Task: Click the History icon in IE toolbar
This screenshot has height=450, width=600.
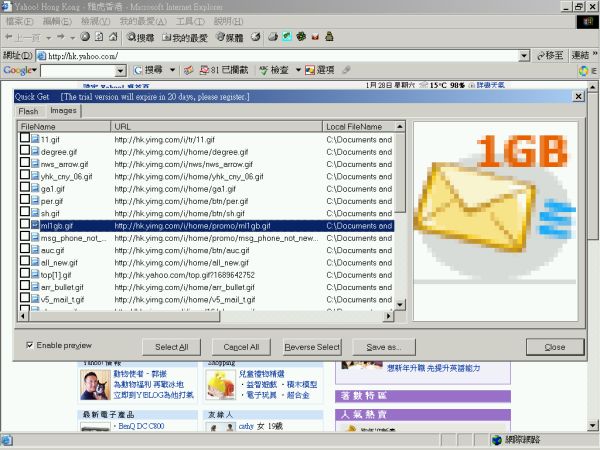Action: pyautogui.click(x=256, y=37)
